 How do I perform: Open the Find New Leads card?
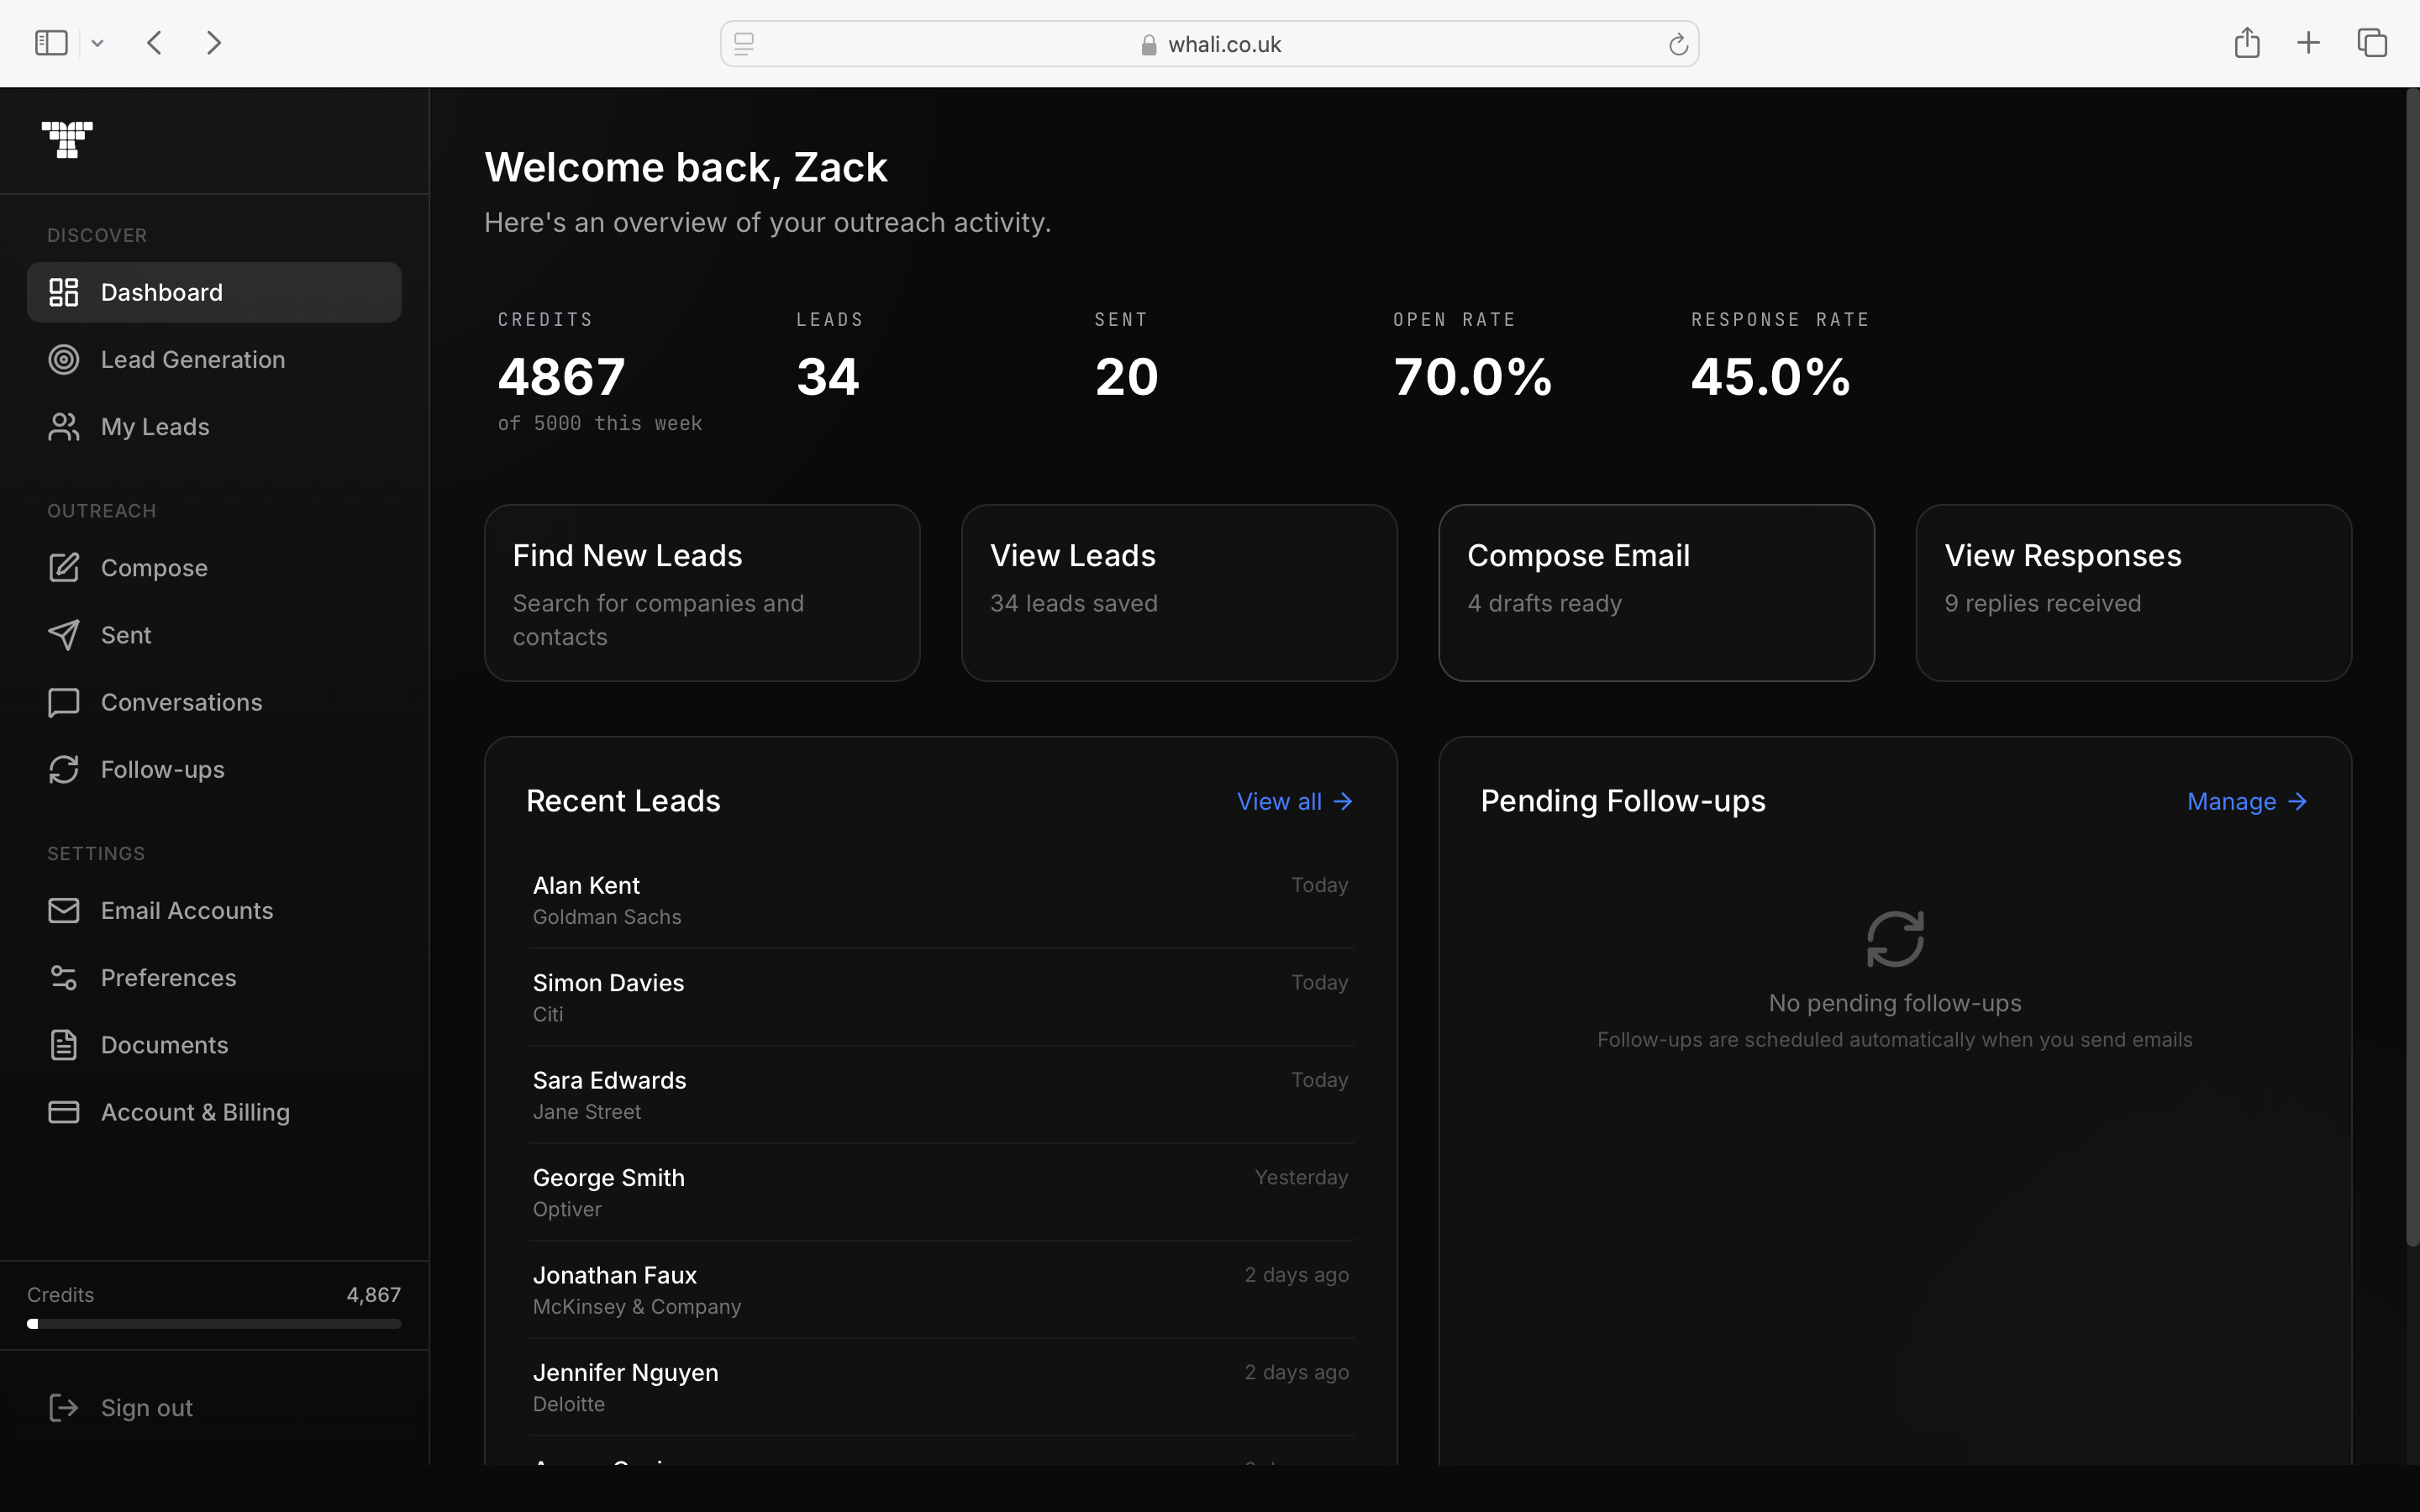pyautogui.click(x=701, y=592)
